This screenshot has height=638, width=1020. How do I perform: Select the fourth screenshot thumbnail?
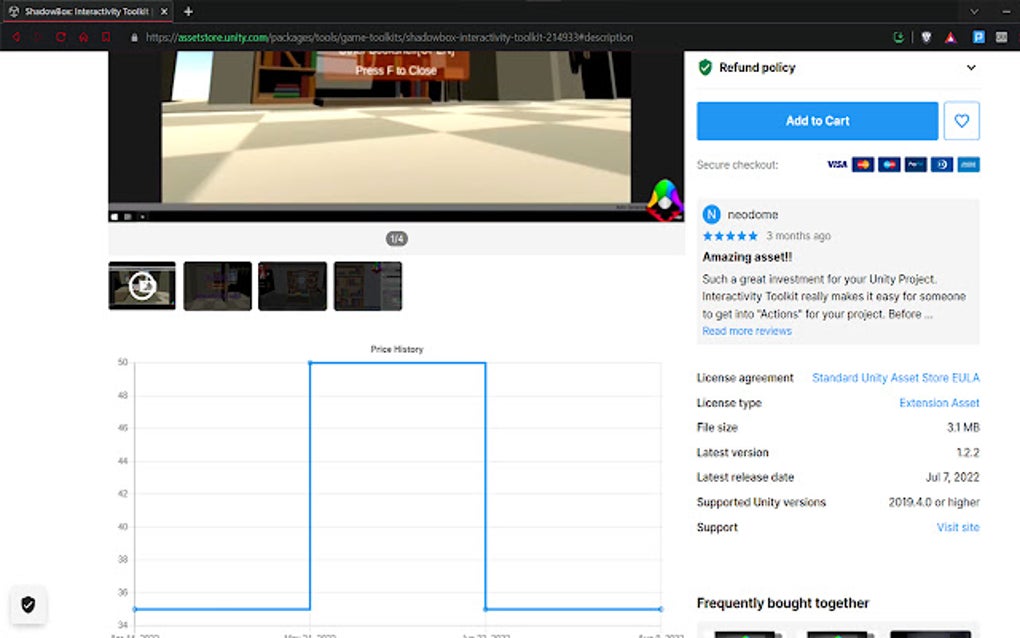(x=368, y=286)
